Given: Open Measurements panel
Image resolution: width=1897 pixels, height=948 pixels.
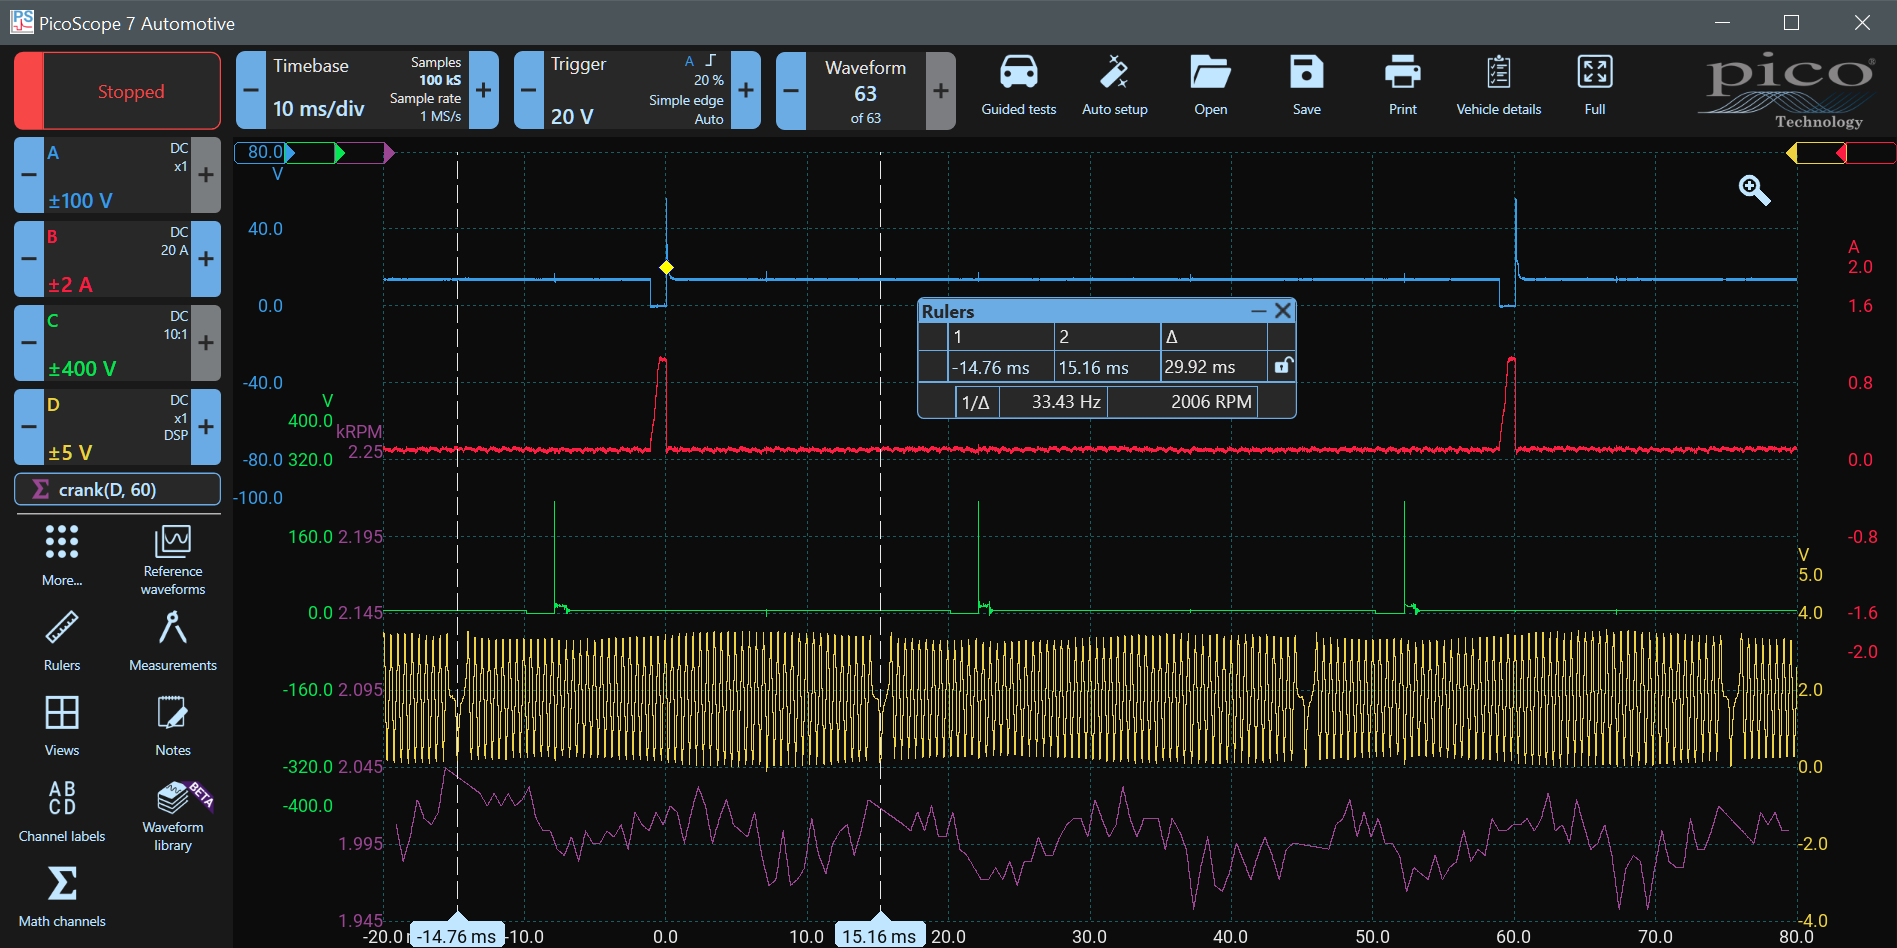Looking at the screenshot, I should (173, 641).
